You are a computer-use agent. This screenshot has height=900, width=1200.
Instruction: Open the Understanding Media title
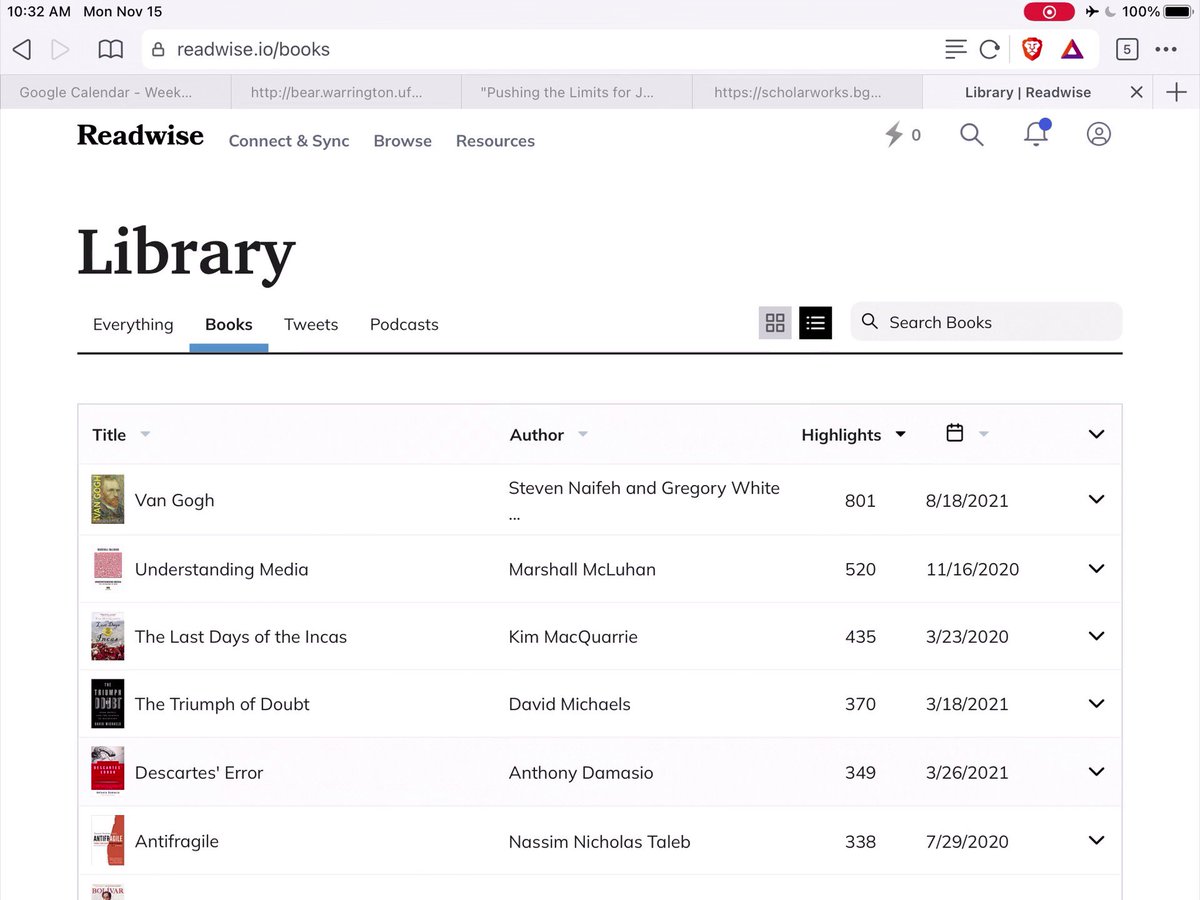pyautogui.click(x=222, y=569)
